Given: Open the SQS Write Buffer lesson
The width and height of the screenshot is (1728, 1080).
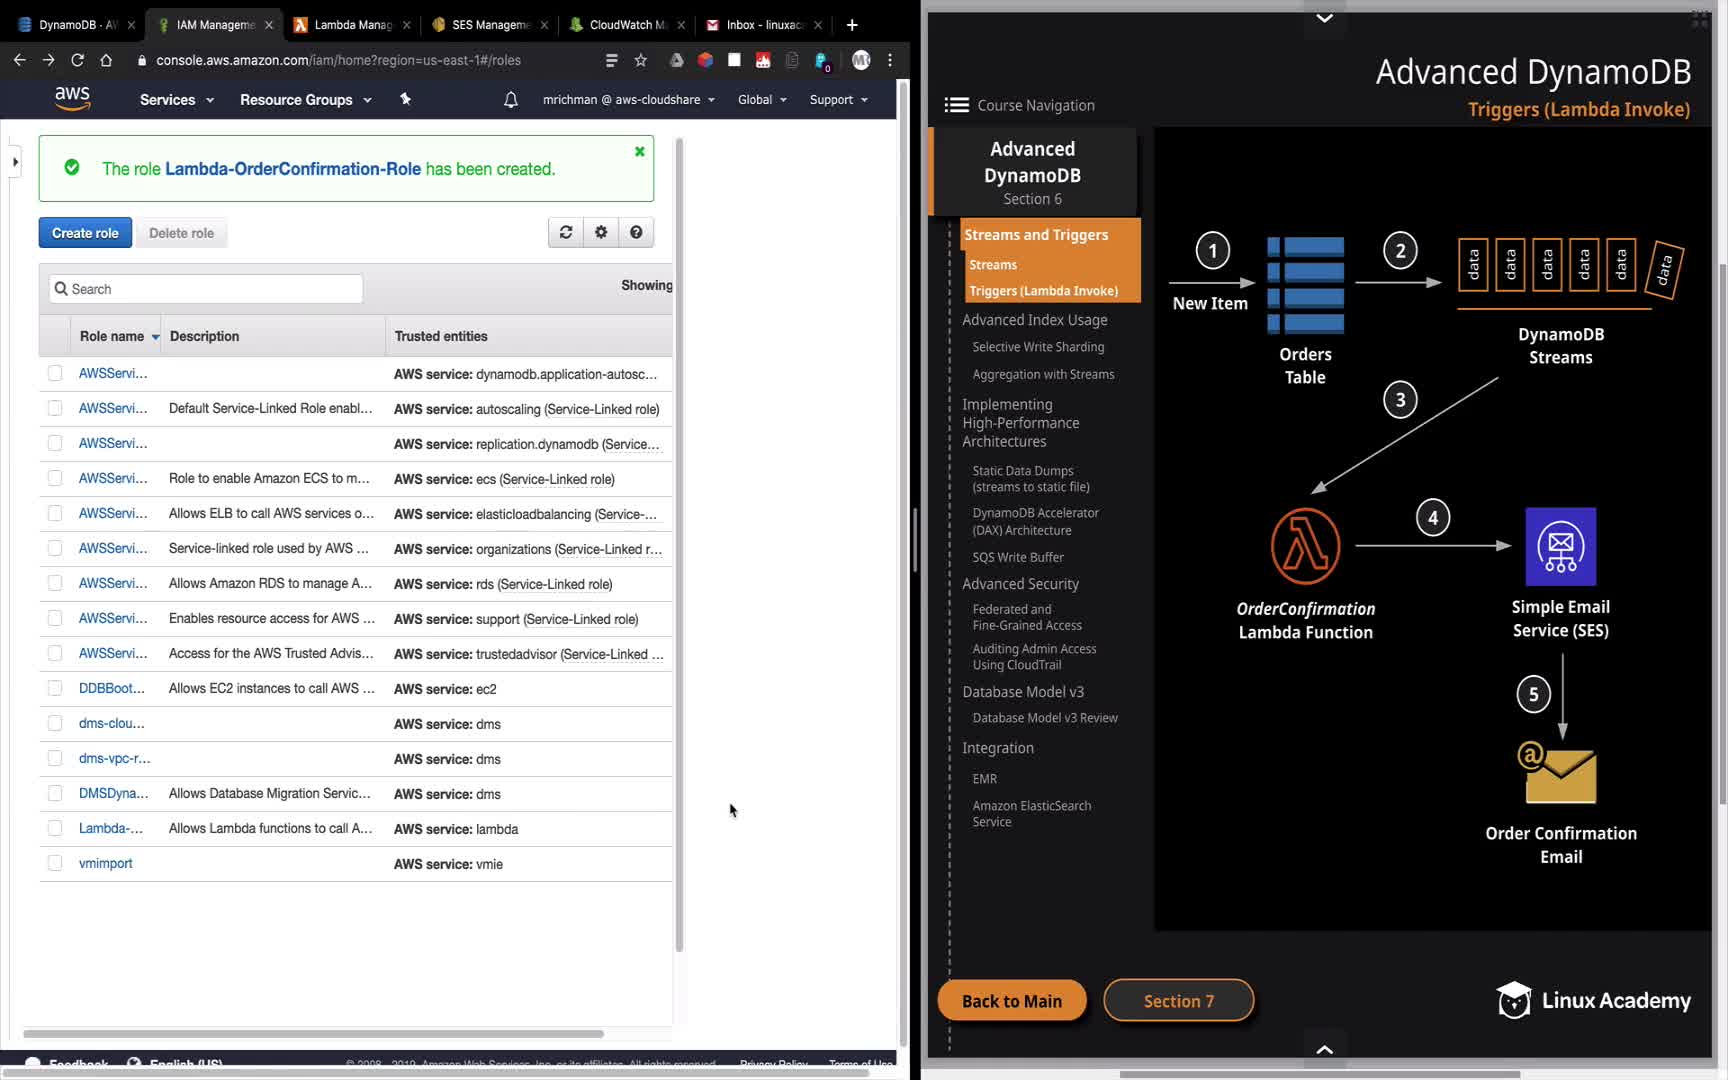Looking at the screenshot, I should tap(1018, 557).
